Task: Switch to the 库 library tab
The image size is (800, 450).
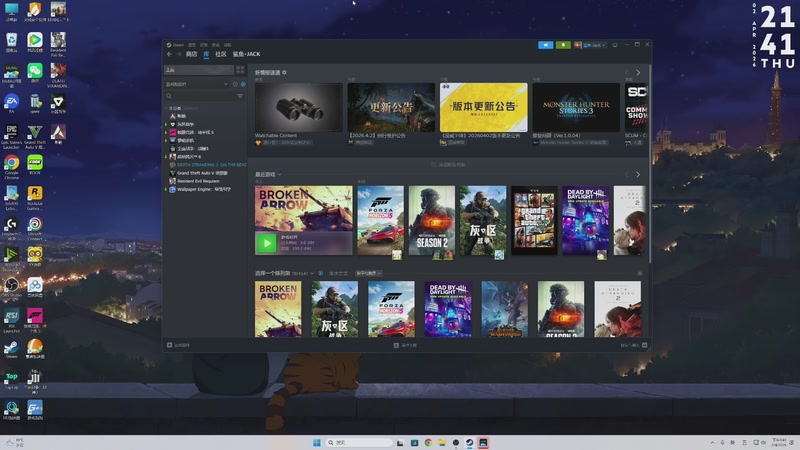Action: point(206,54)
